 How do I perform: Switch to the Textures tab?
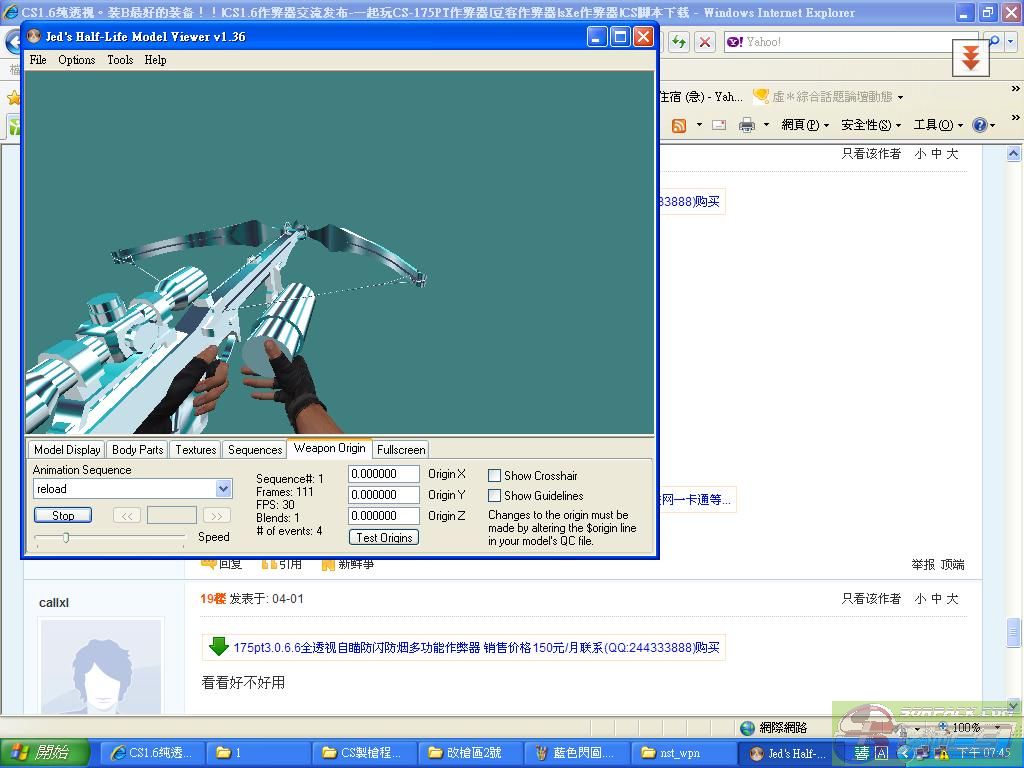[x=195, y=450]
